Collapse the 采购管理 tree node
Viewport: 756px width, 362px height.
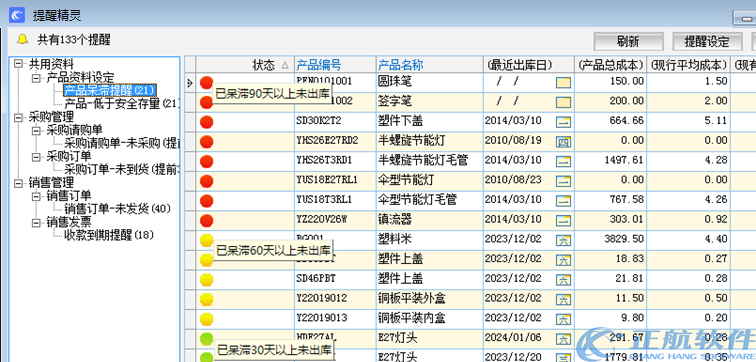18,117
